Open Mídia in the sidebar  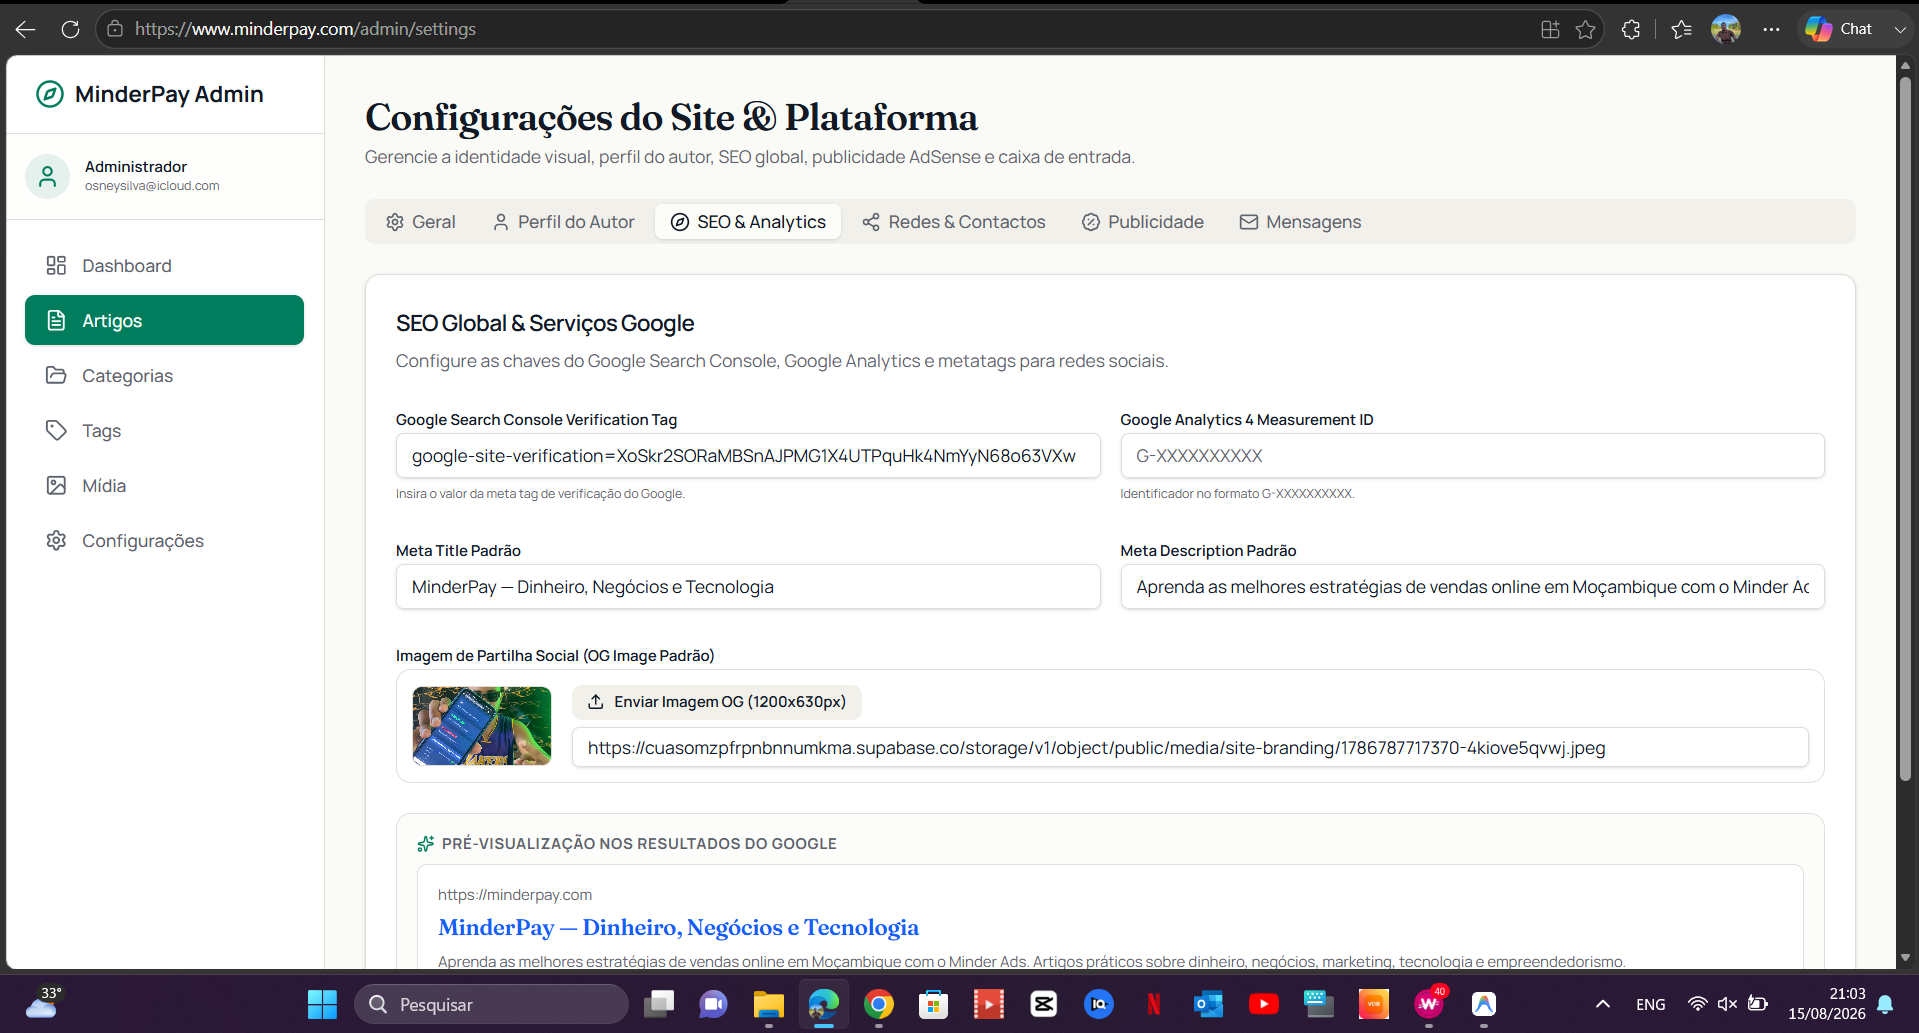point(164,486)
